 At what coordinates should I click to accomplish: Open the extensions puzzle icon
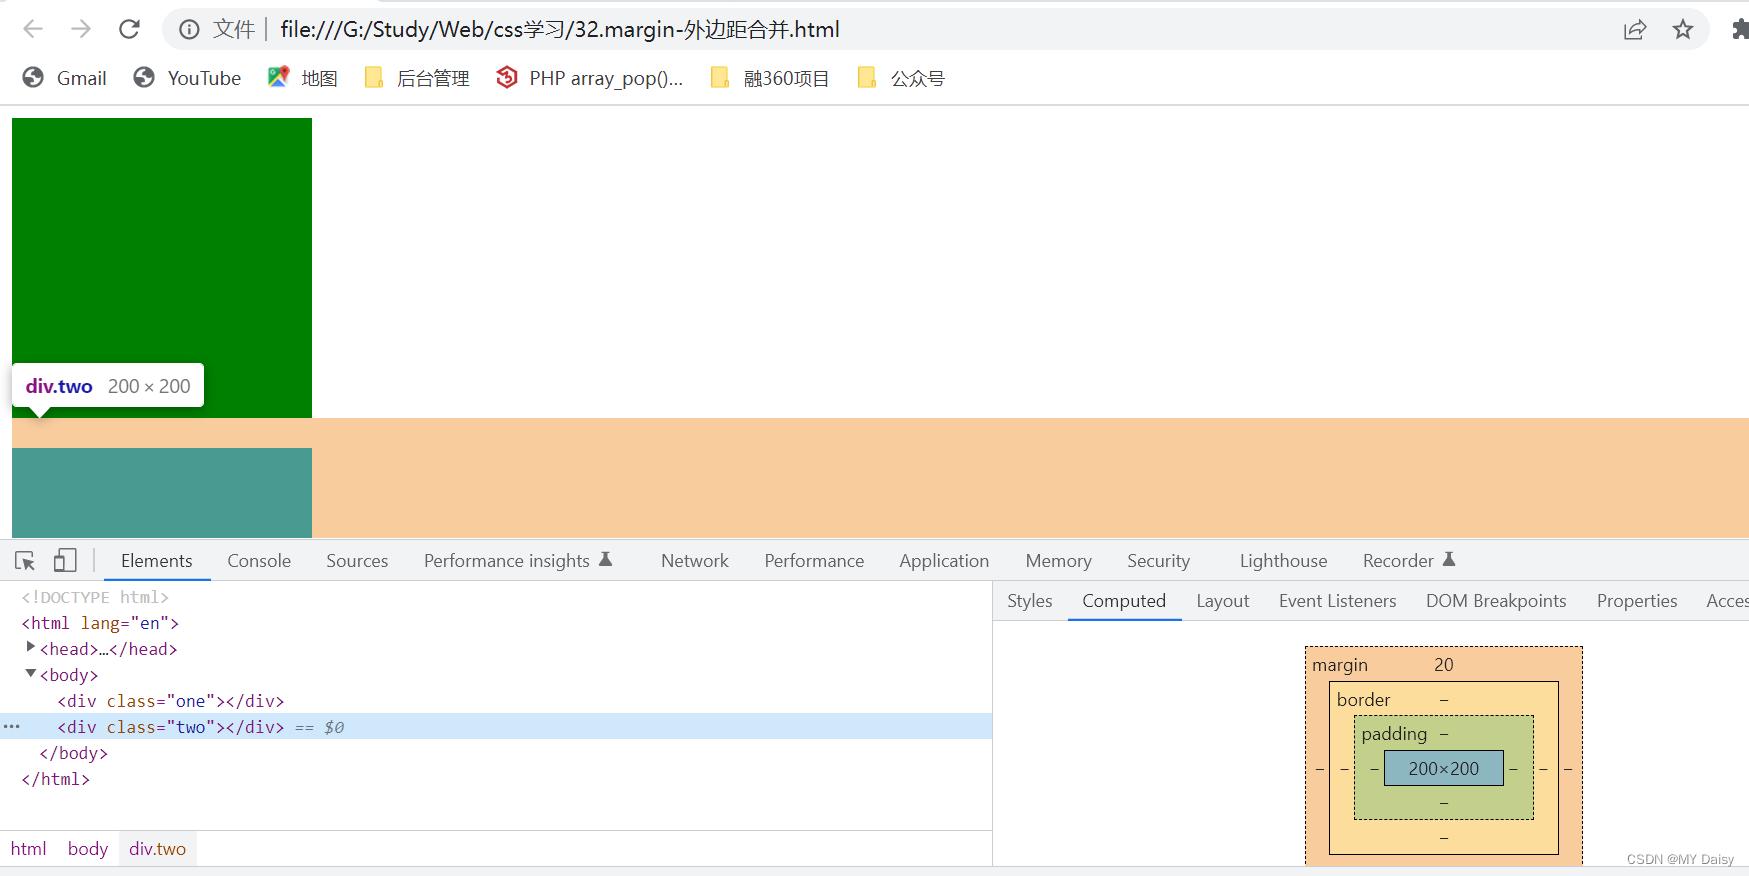click(x=1739, y=29)
